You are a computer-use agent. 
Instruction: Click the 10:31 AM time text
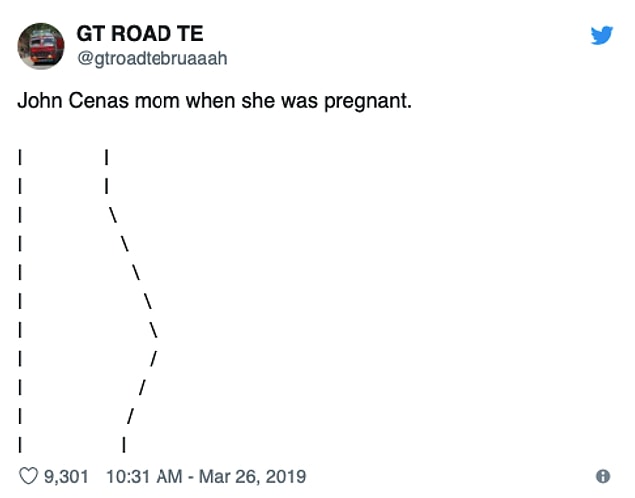[144, 477]
